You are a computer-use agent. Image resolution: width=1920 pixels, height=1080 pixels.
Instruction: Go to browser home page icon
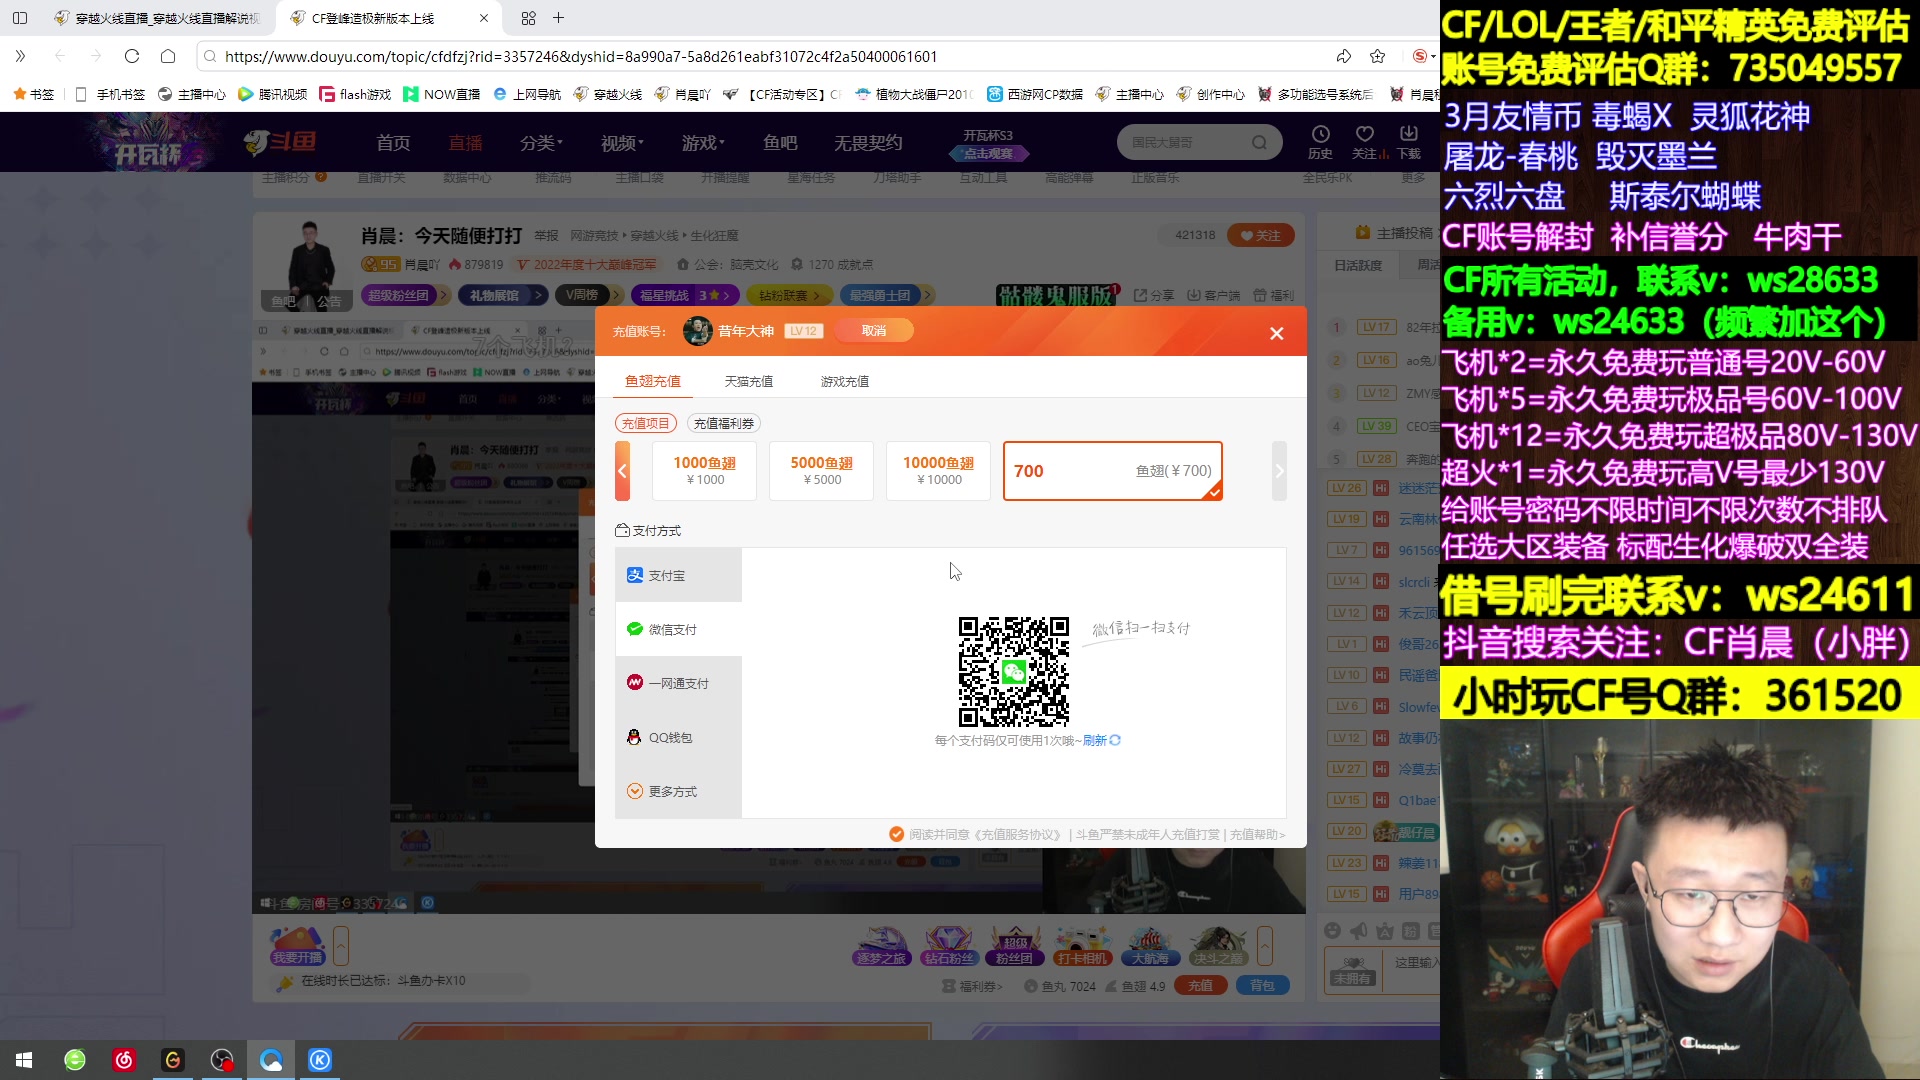(168, 56)
